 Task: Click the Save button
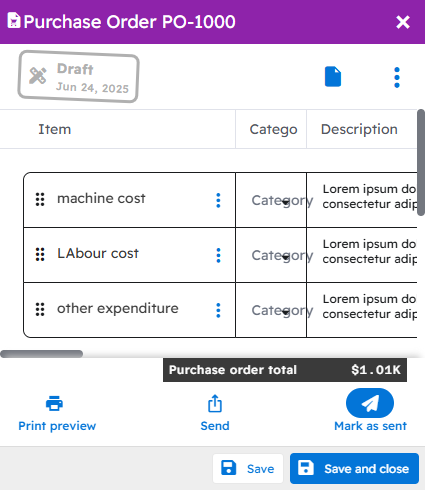point(248,468)
